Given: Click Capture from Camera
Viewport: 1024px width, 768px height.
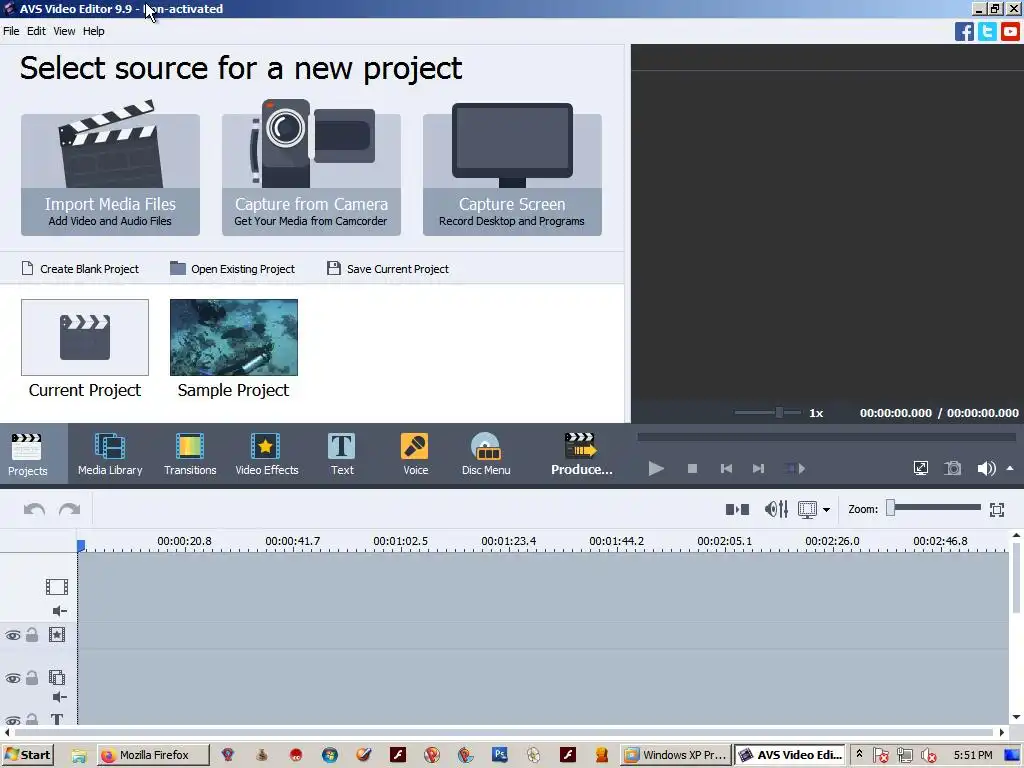Looking at the screenshot, I should 312,168.
